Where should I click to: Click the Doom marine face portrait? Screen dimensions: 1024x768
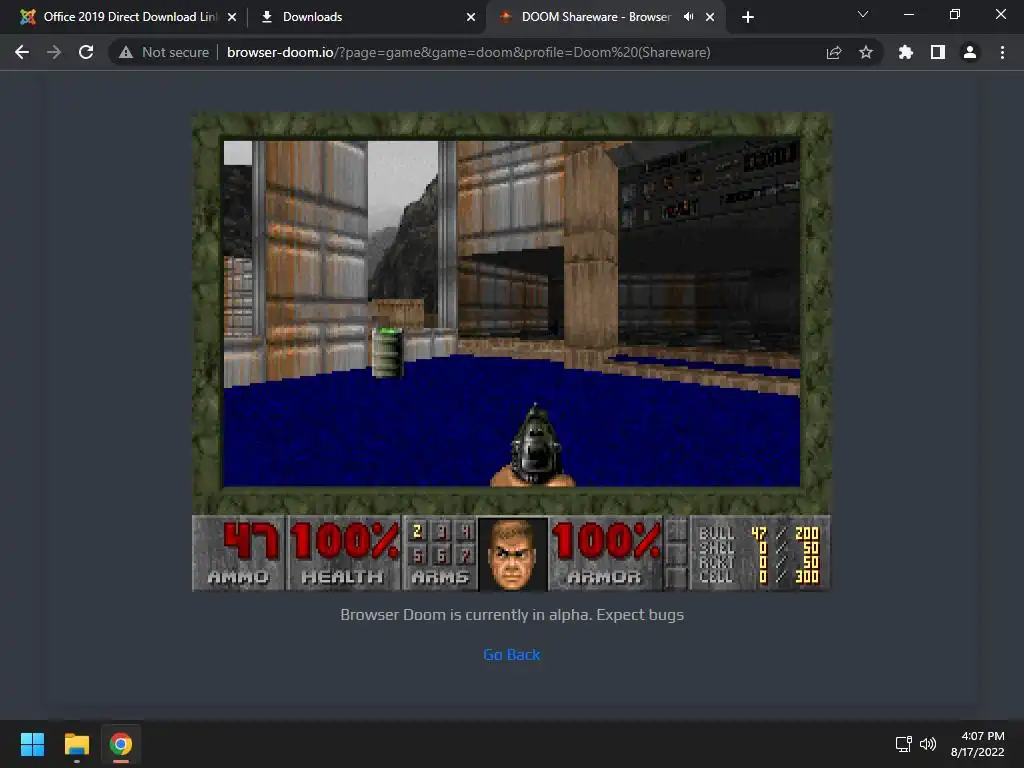coord(513,554)
